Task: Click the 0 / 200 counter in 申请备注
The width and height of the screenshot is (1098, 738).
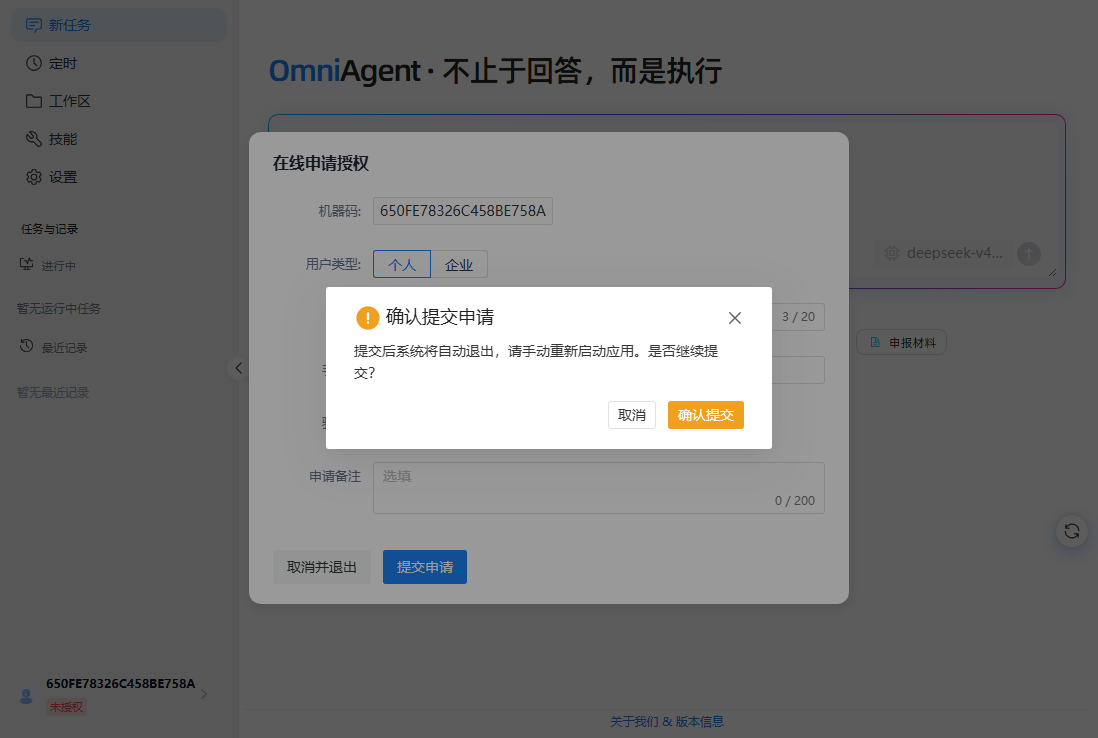Action: click(795, 501)
